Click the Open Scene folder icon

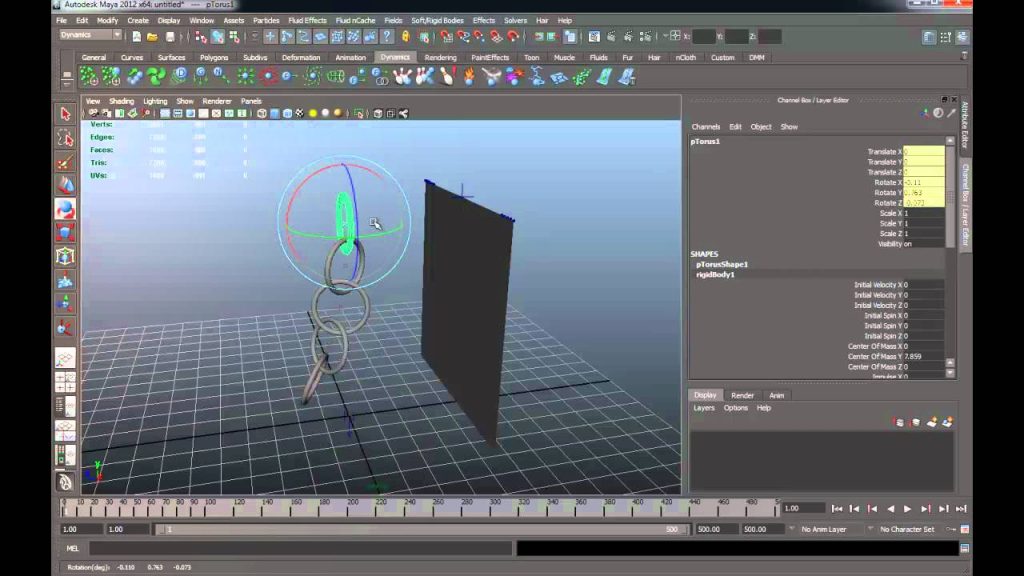point(152,37)
